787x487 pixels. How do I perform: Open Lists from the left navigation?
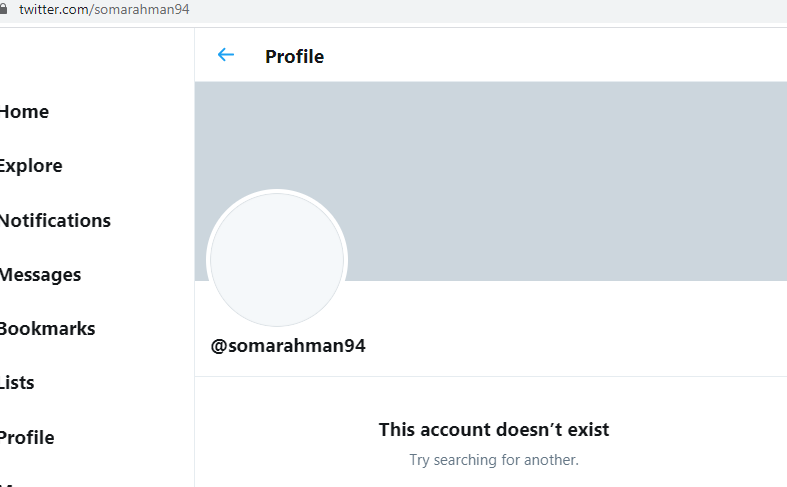(17, 383)
